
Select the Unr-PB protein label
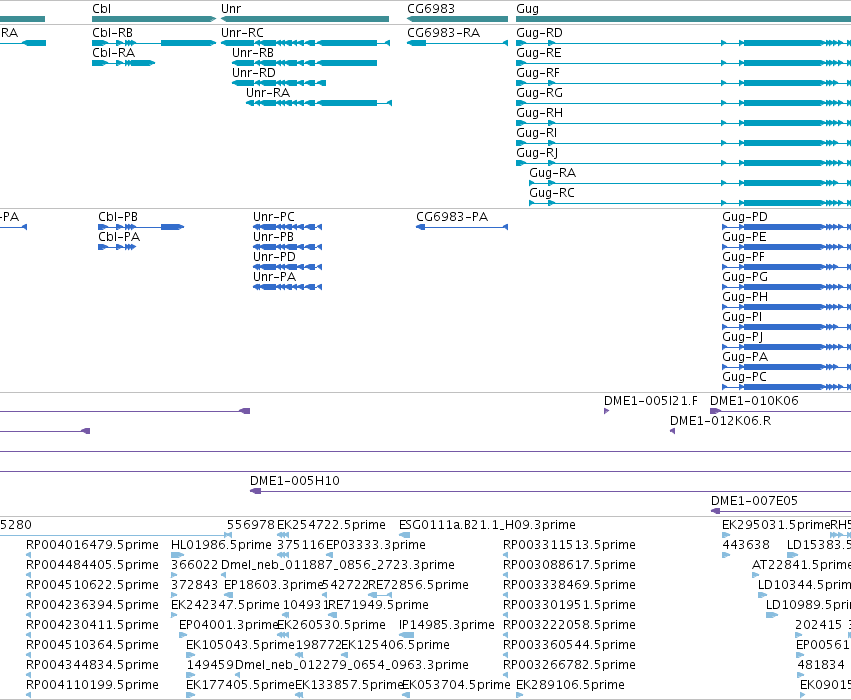pos(273,237)
